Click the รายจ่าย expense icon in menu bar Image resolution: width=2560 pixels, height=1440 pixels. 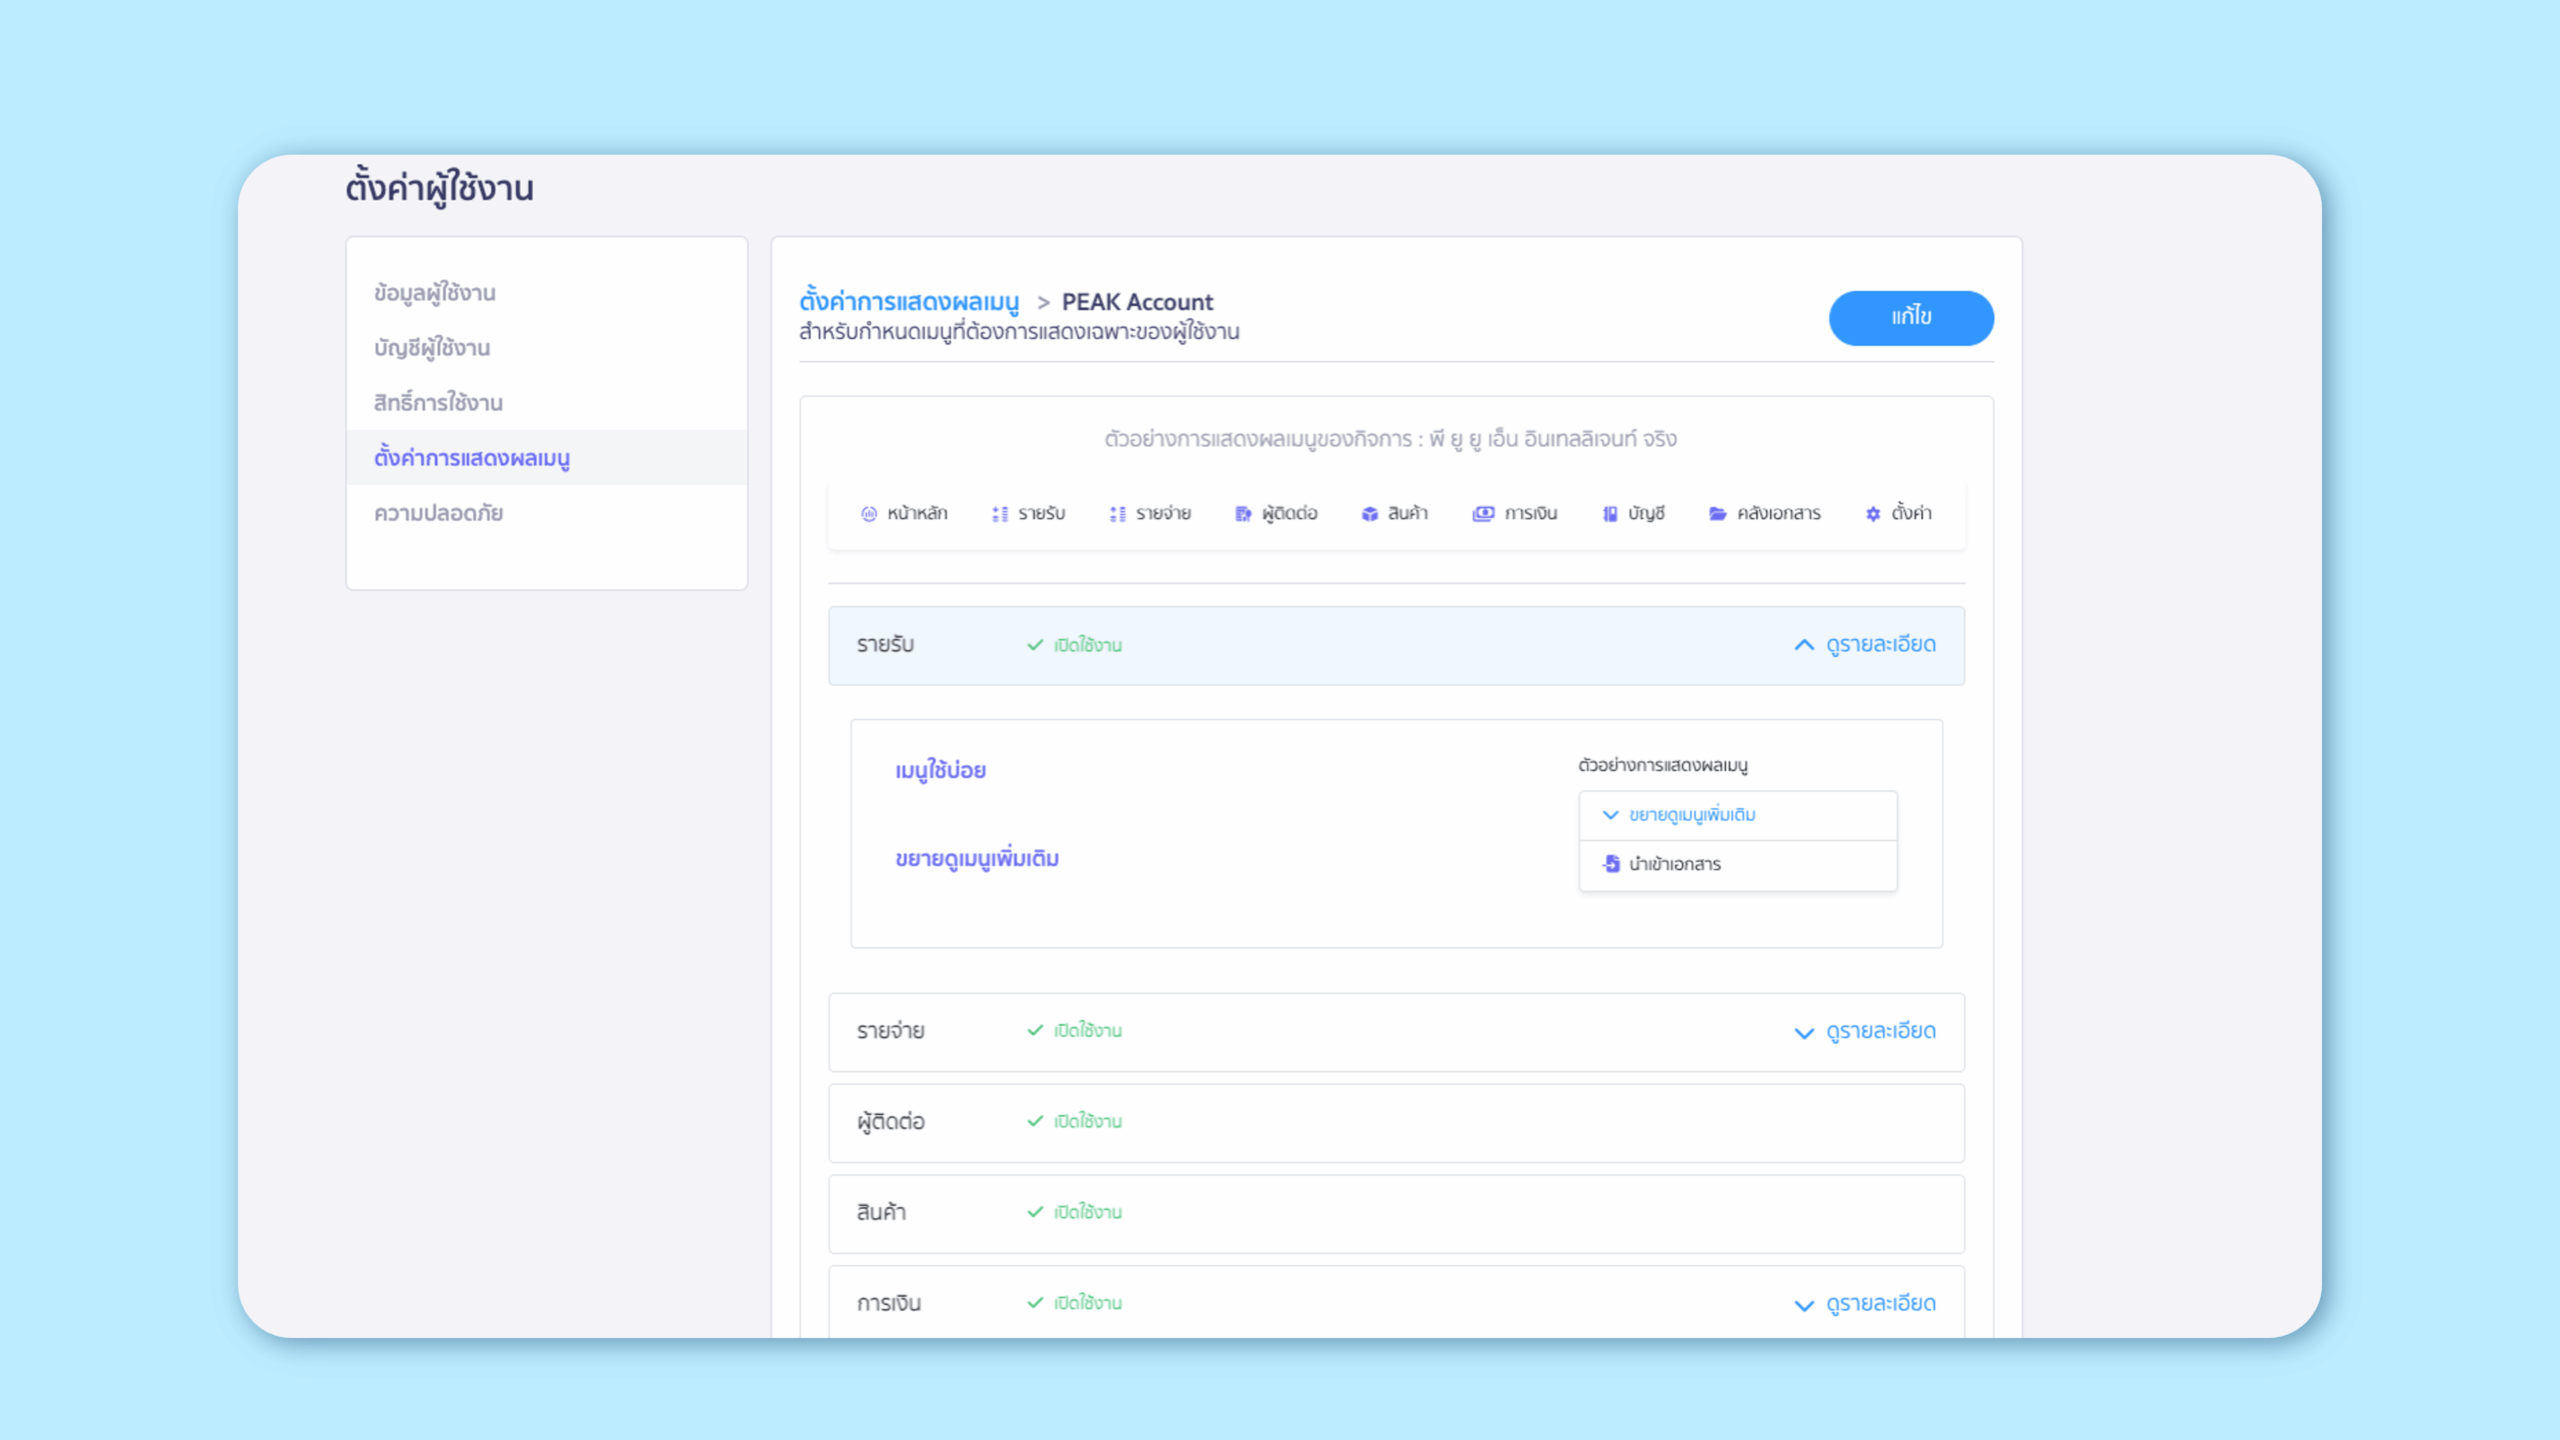pyautogui.click(x=1117, y=513)
